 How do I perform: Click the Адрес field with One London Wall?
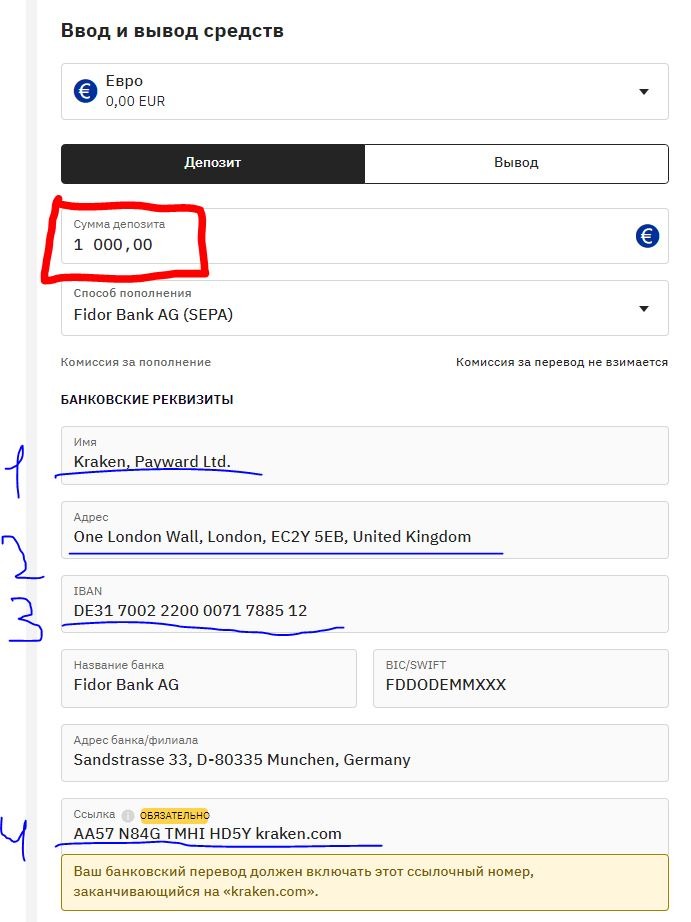coord(365,530)
